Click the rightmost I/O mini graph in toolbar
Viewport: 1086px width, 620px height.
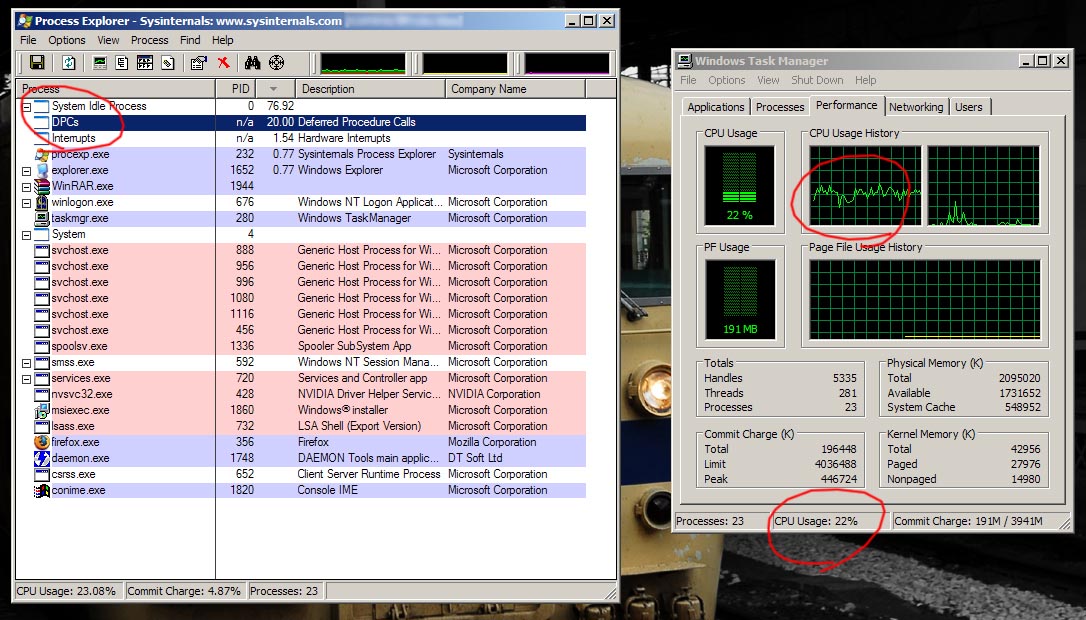tap(567, 63)
